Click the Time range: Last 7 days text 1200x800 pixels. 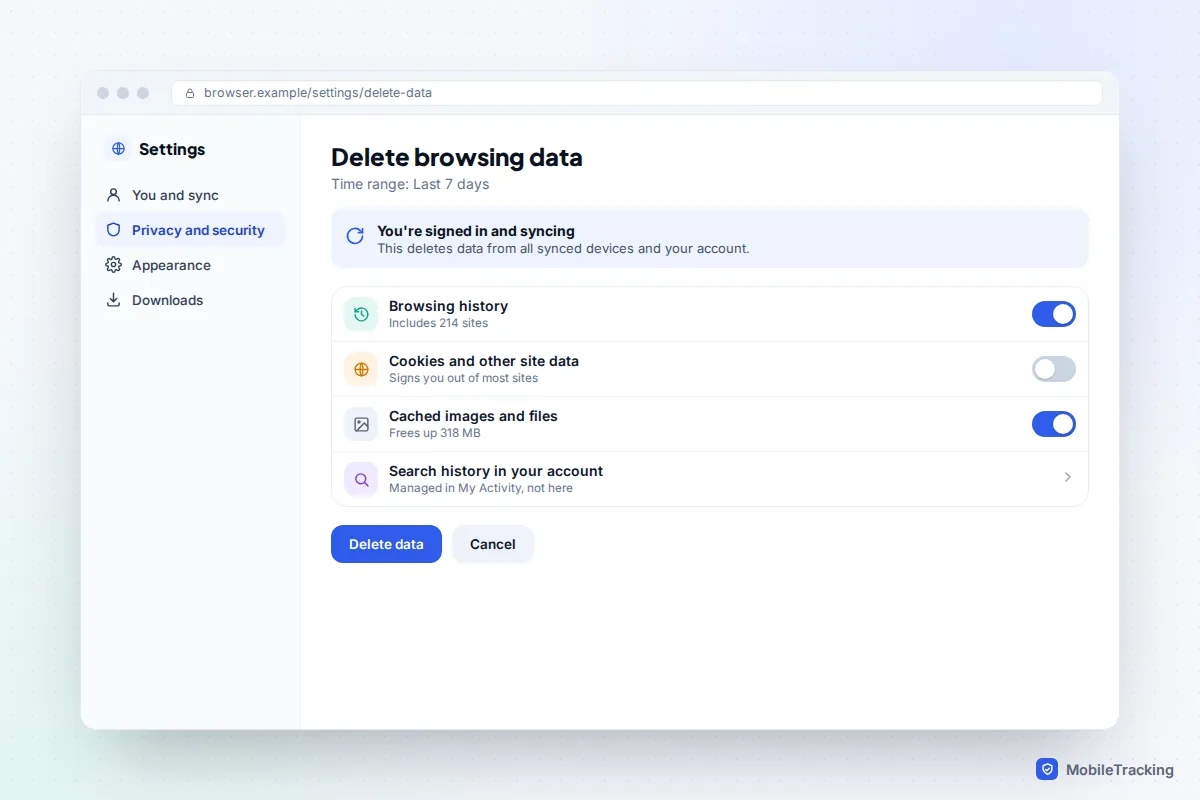pos(410,184)
